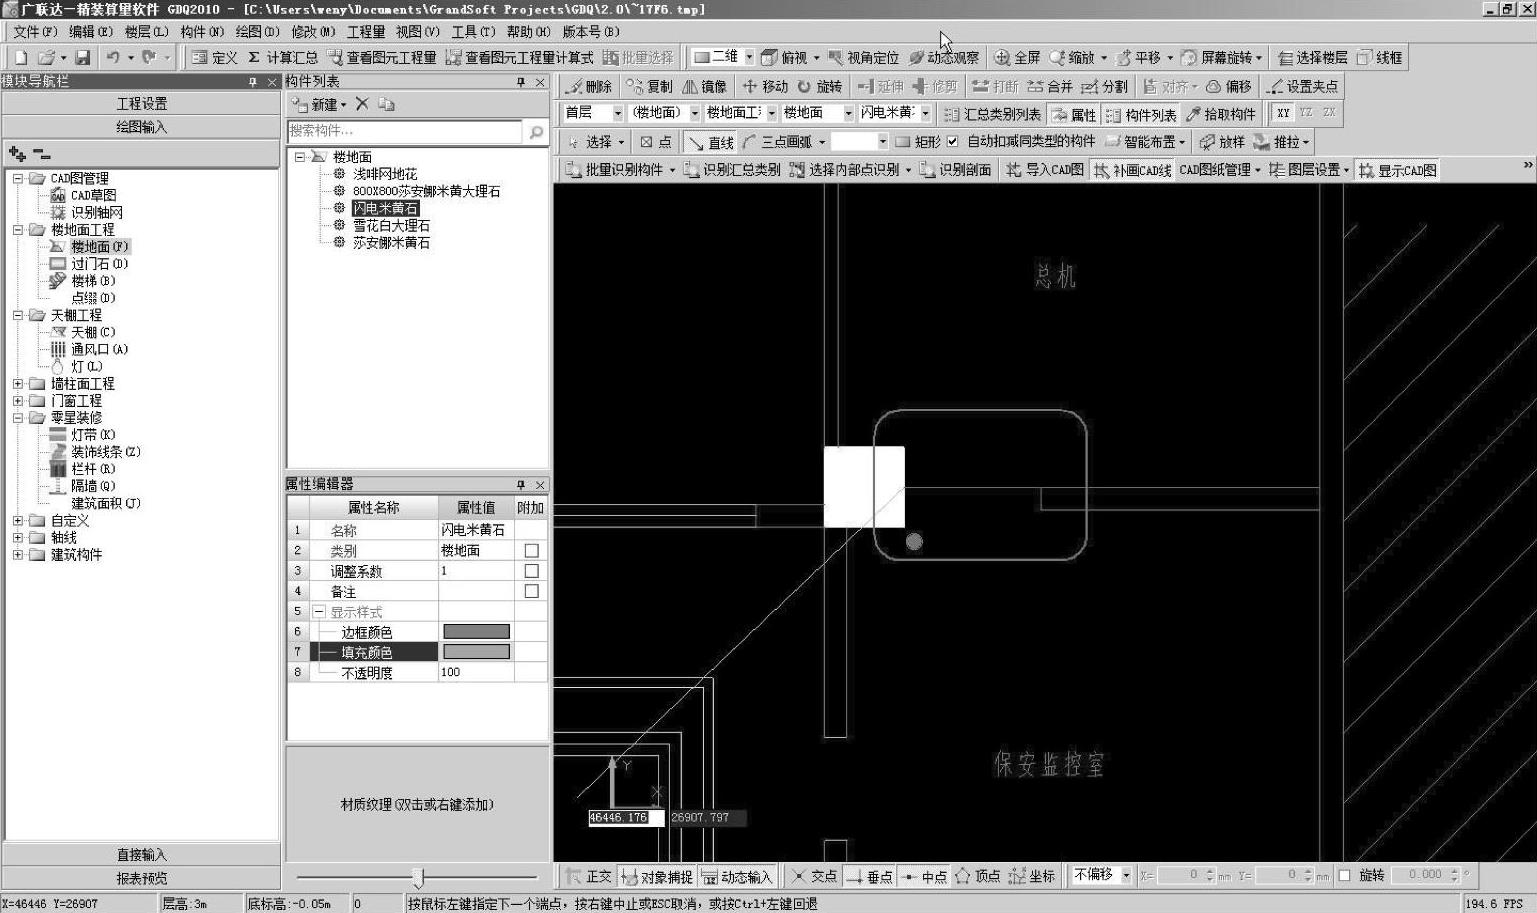Open 不偏移 offset mode dropdown
This screenshot has width=1537, height=913.
(x=1126, y=875)
